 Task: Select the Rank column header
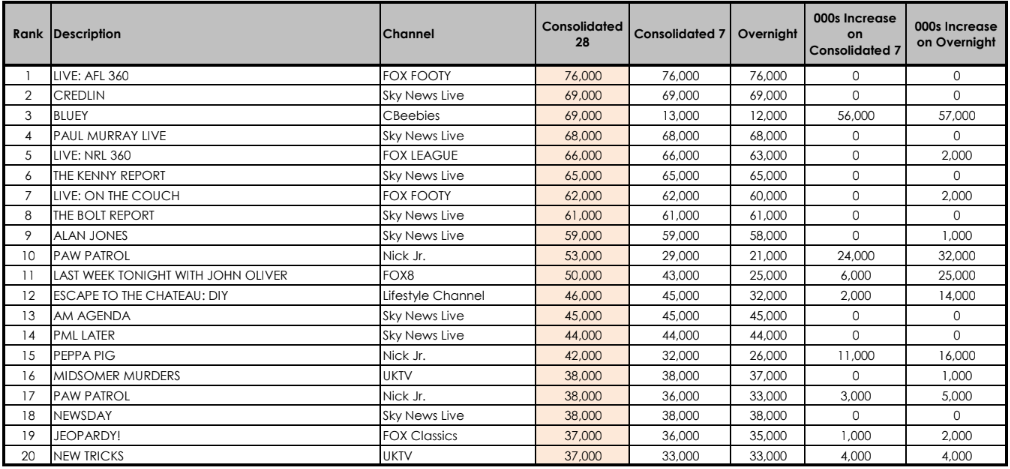(28, 34)
